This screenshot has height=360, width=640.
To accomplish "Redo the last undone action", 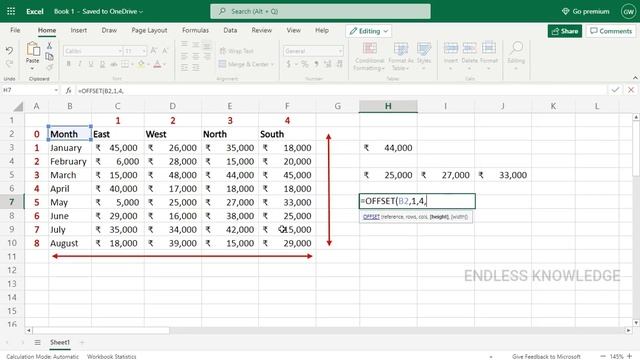I will pos(9,64).
